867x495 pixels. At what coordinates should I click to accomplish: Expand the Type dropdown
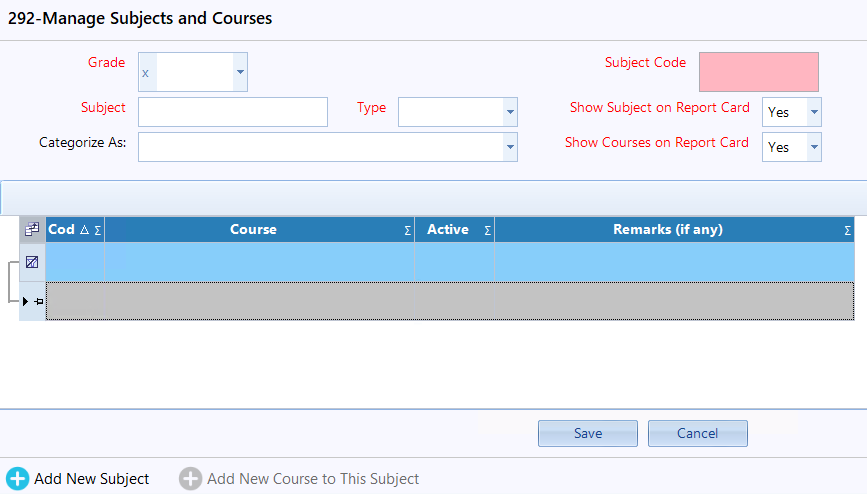click(x=510, y=112)
